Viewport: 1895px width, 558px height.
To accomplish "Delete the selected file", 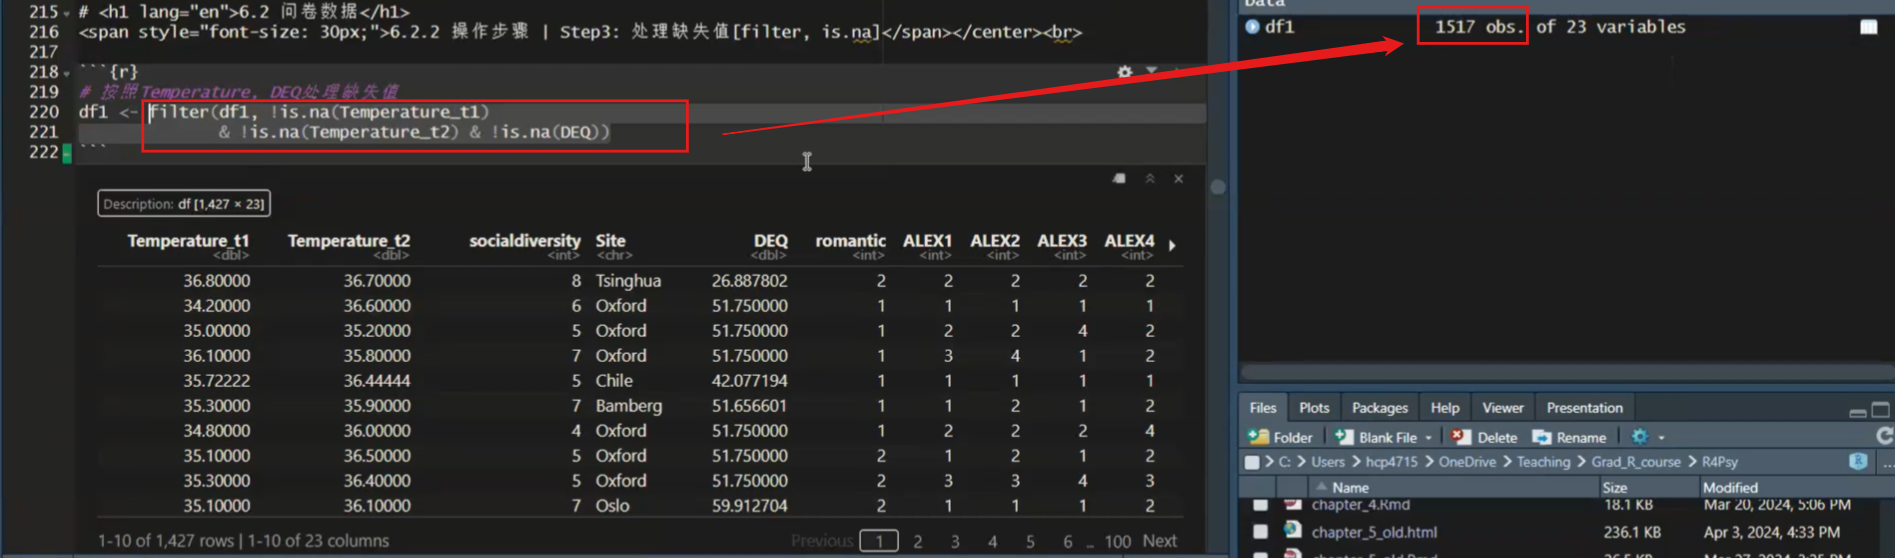I will [x=1485, y=437].
